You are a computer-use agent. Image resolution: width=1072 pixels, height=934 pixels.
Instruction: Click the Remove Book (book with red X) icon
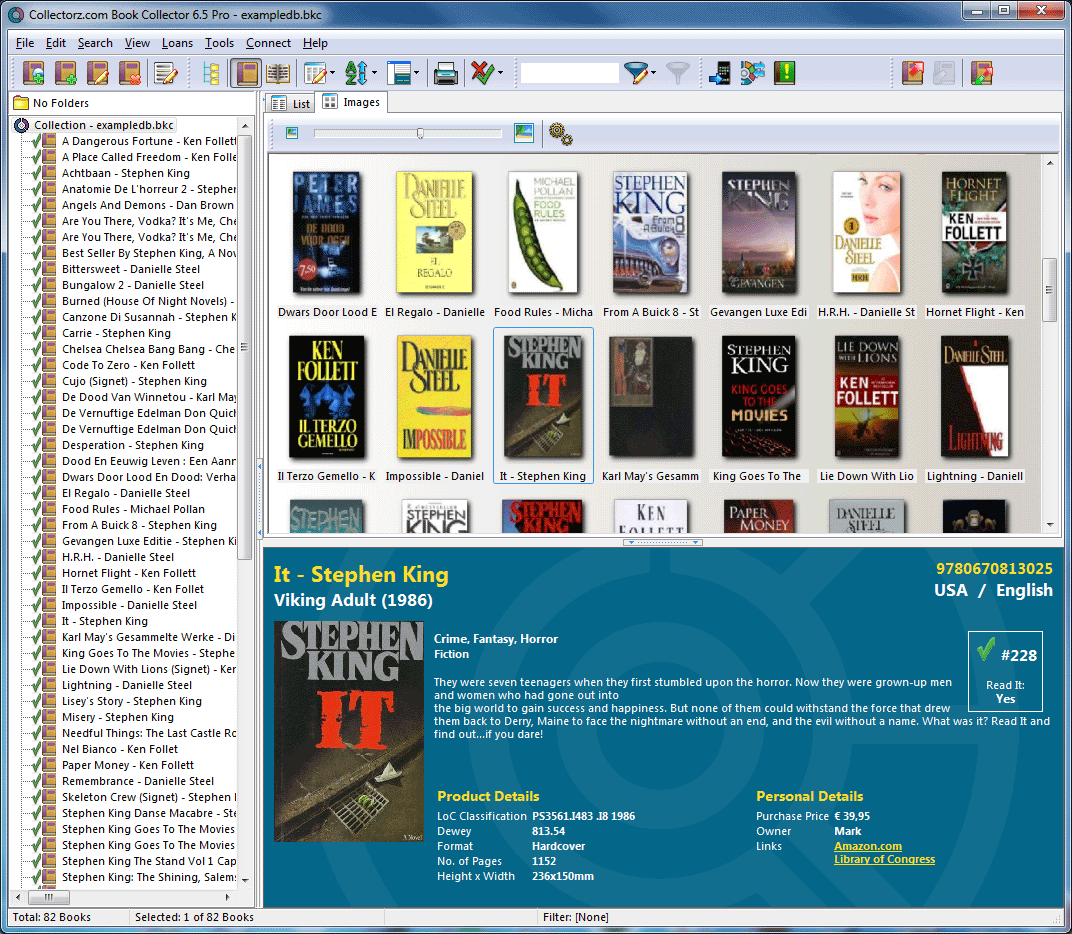pos(130,72)
